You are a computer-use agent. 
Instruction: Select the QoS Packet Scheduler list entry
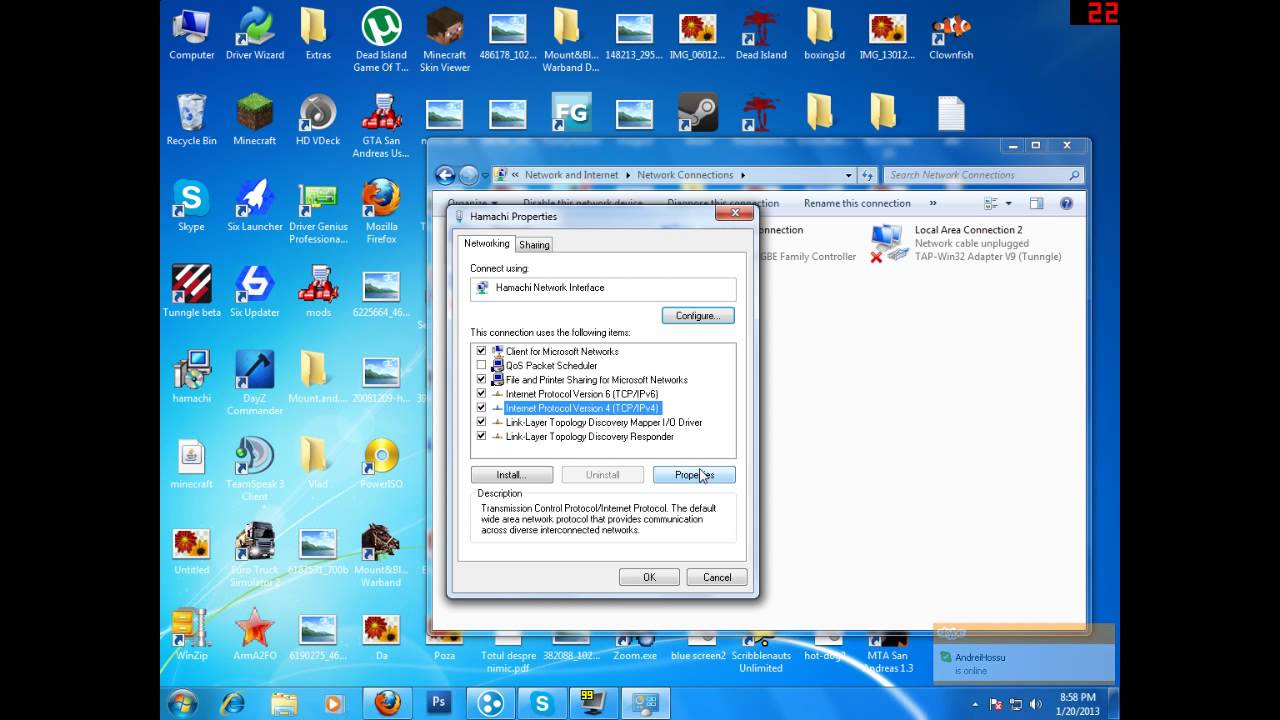[x=551, y=366]
